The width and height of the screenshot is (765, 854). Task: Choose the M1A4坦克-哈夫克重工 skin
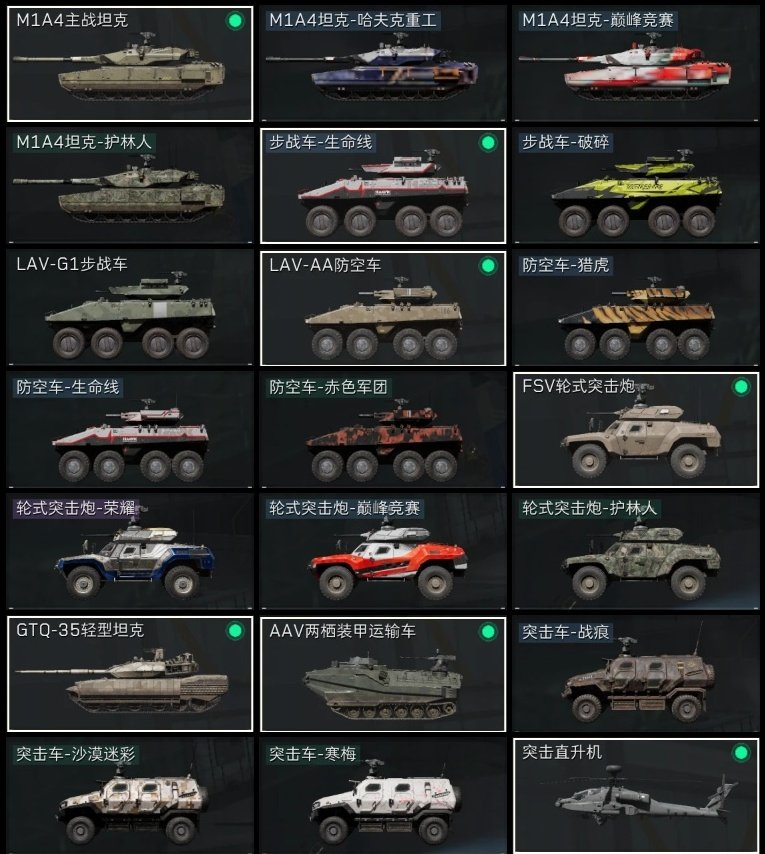(383, 64)
